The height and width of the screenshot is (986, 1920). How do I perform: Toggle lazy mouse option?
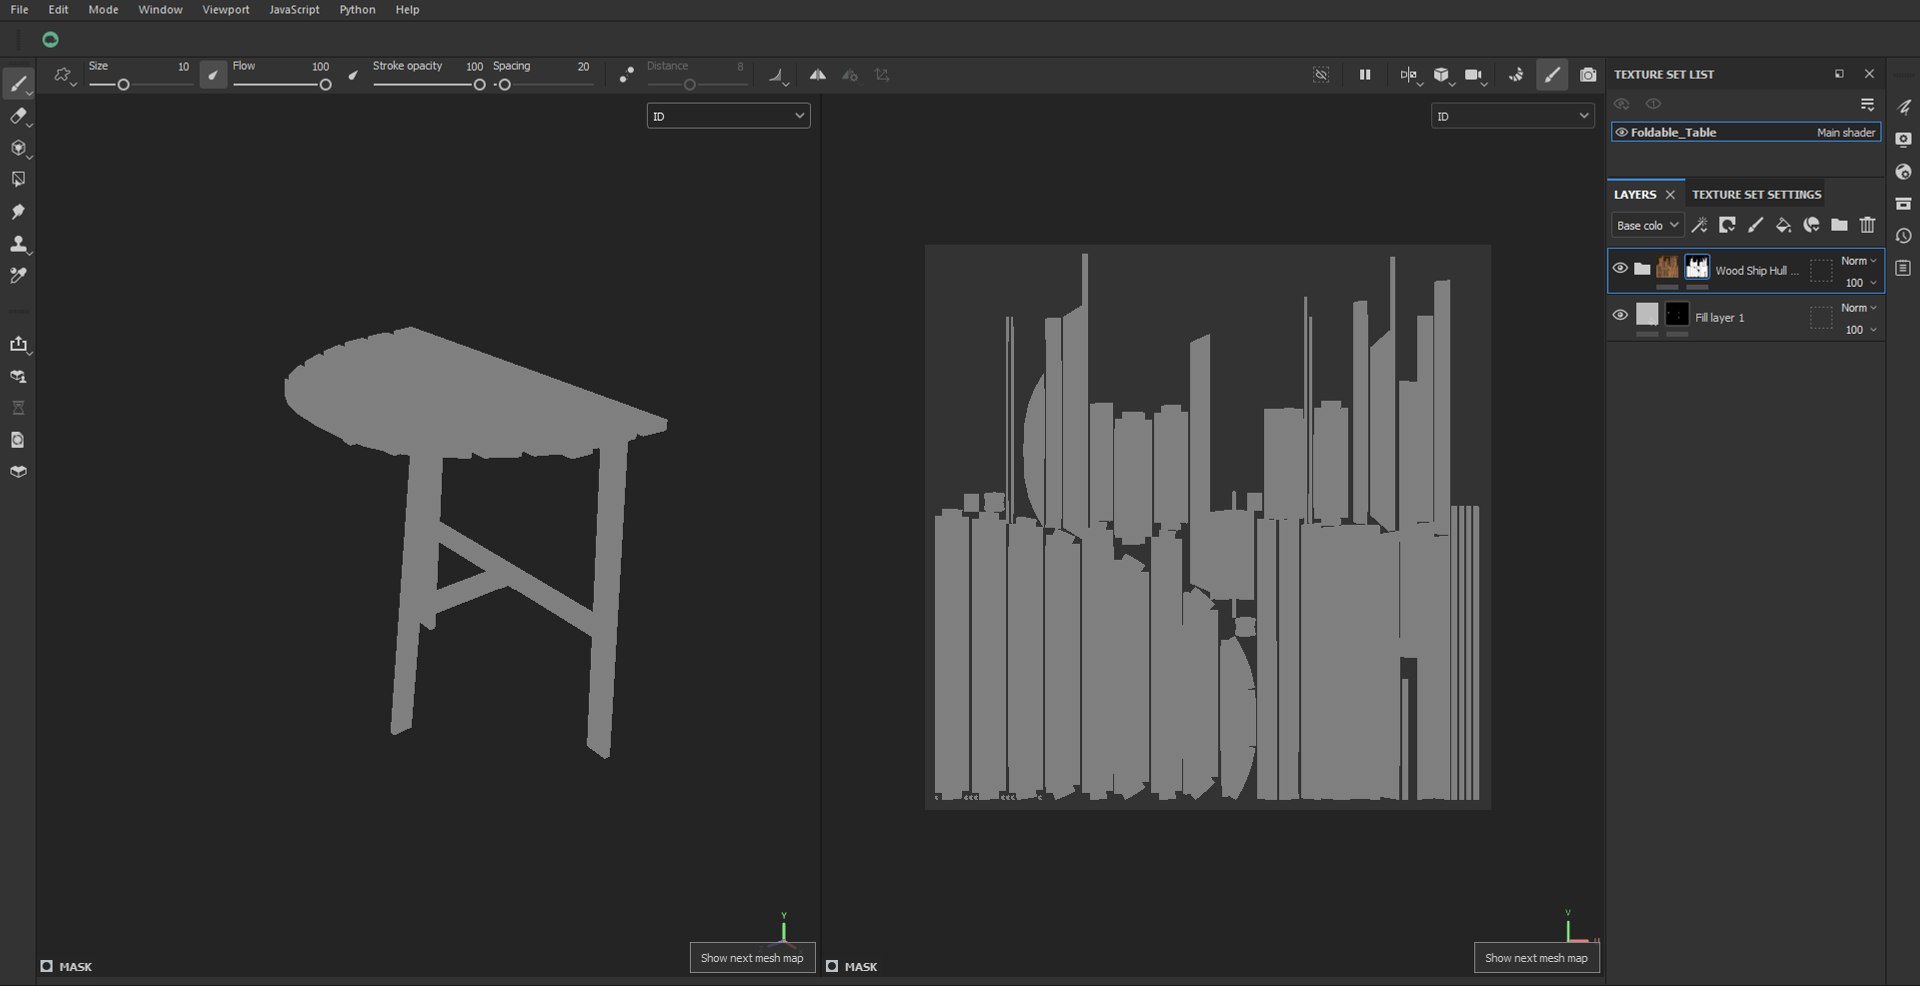tap(626, 75)
